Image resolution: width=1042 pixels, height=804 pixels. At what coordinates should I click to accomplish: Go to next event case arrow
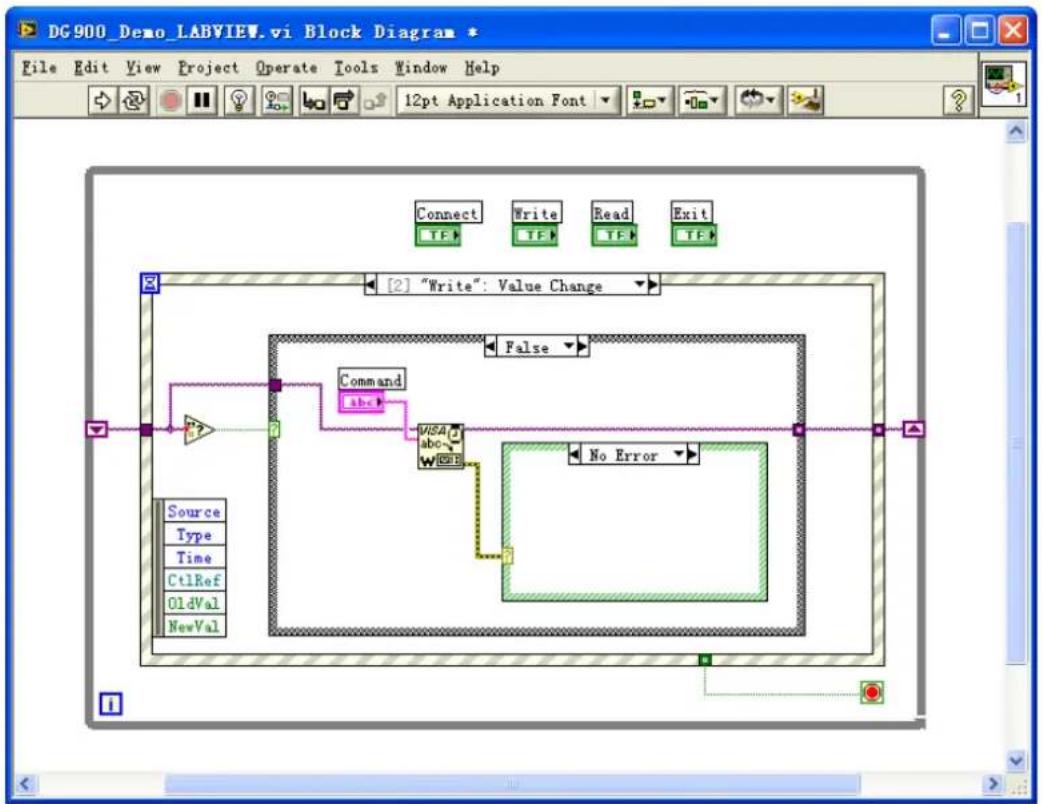coord(654,285)
